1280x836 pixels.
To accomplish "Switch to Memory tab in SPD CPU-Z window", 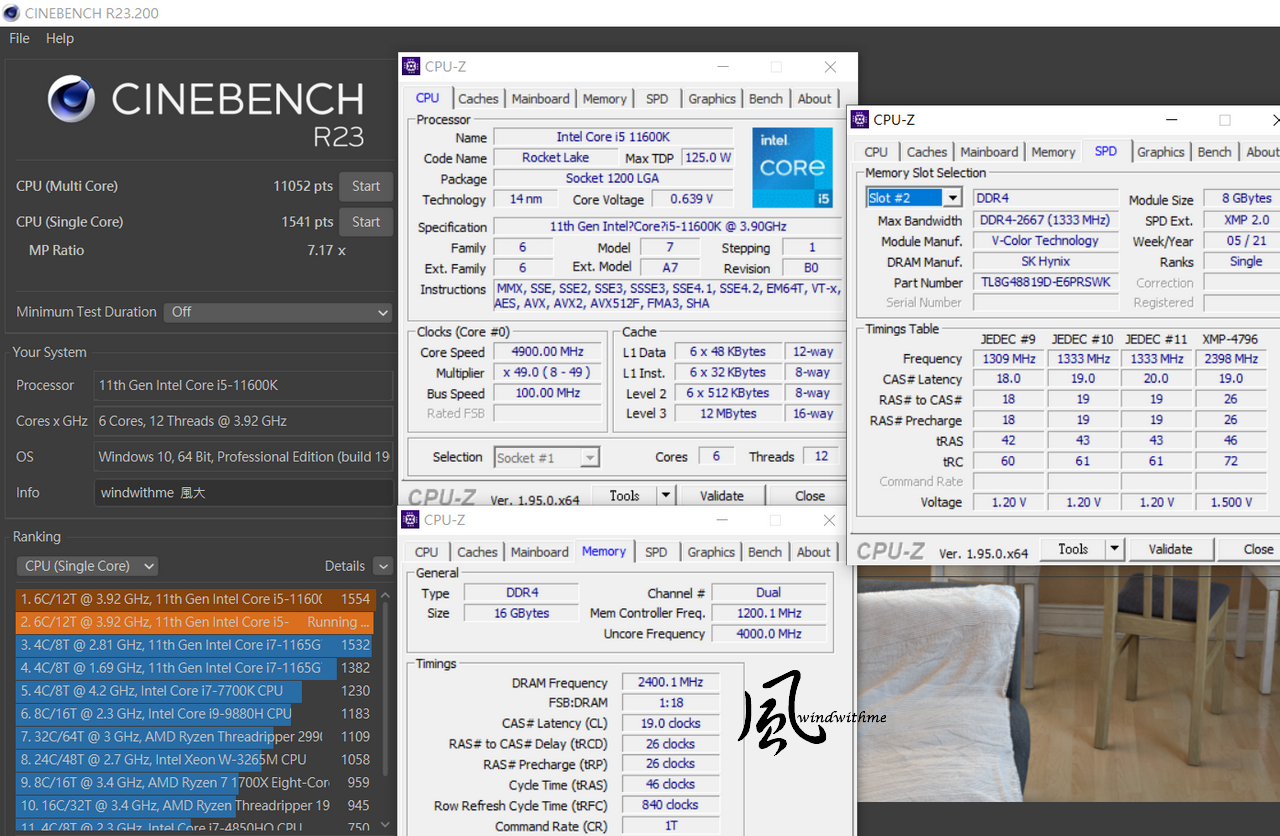I will coord(1053,152).
